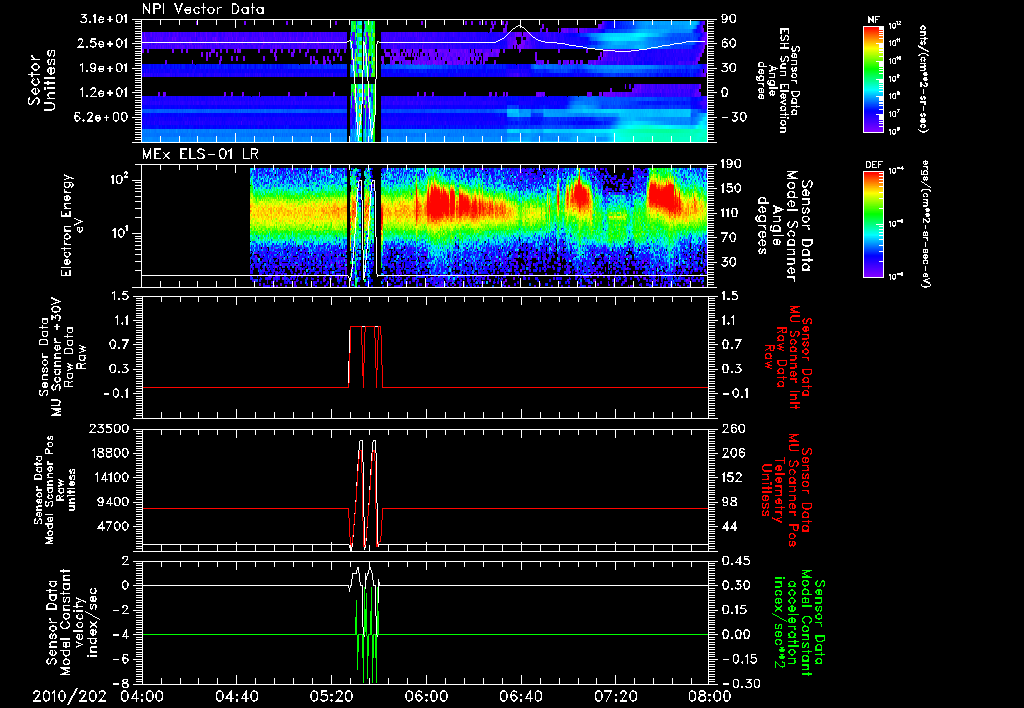This screenshot has height=708, width=1024.
Task: Click the "44" telemetry axis value
Action: pyautogui.click(x=729, y=526)
